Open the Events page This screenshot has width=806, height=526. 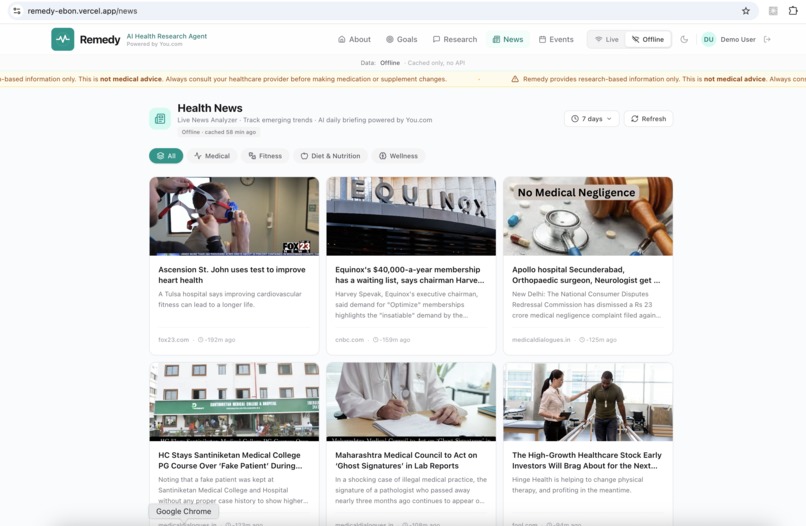556,39
